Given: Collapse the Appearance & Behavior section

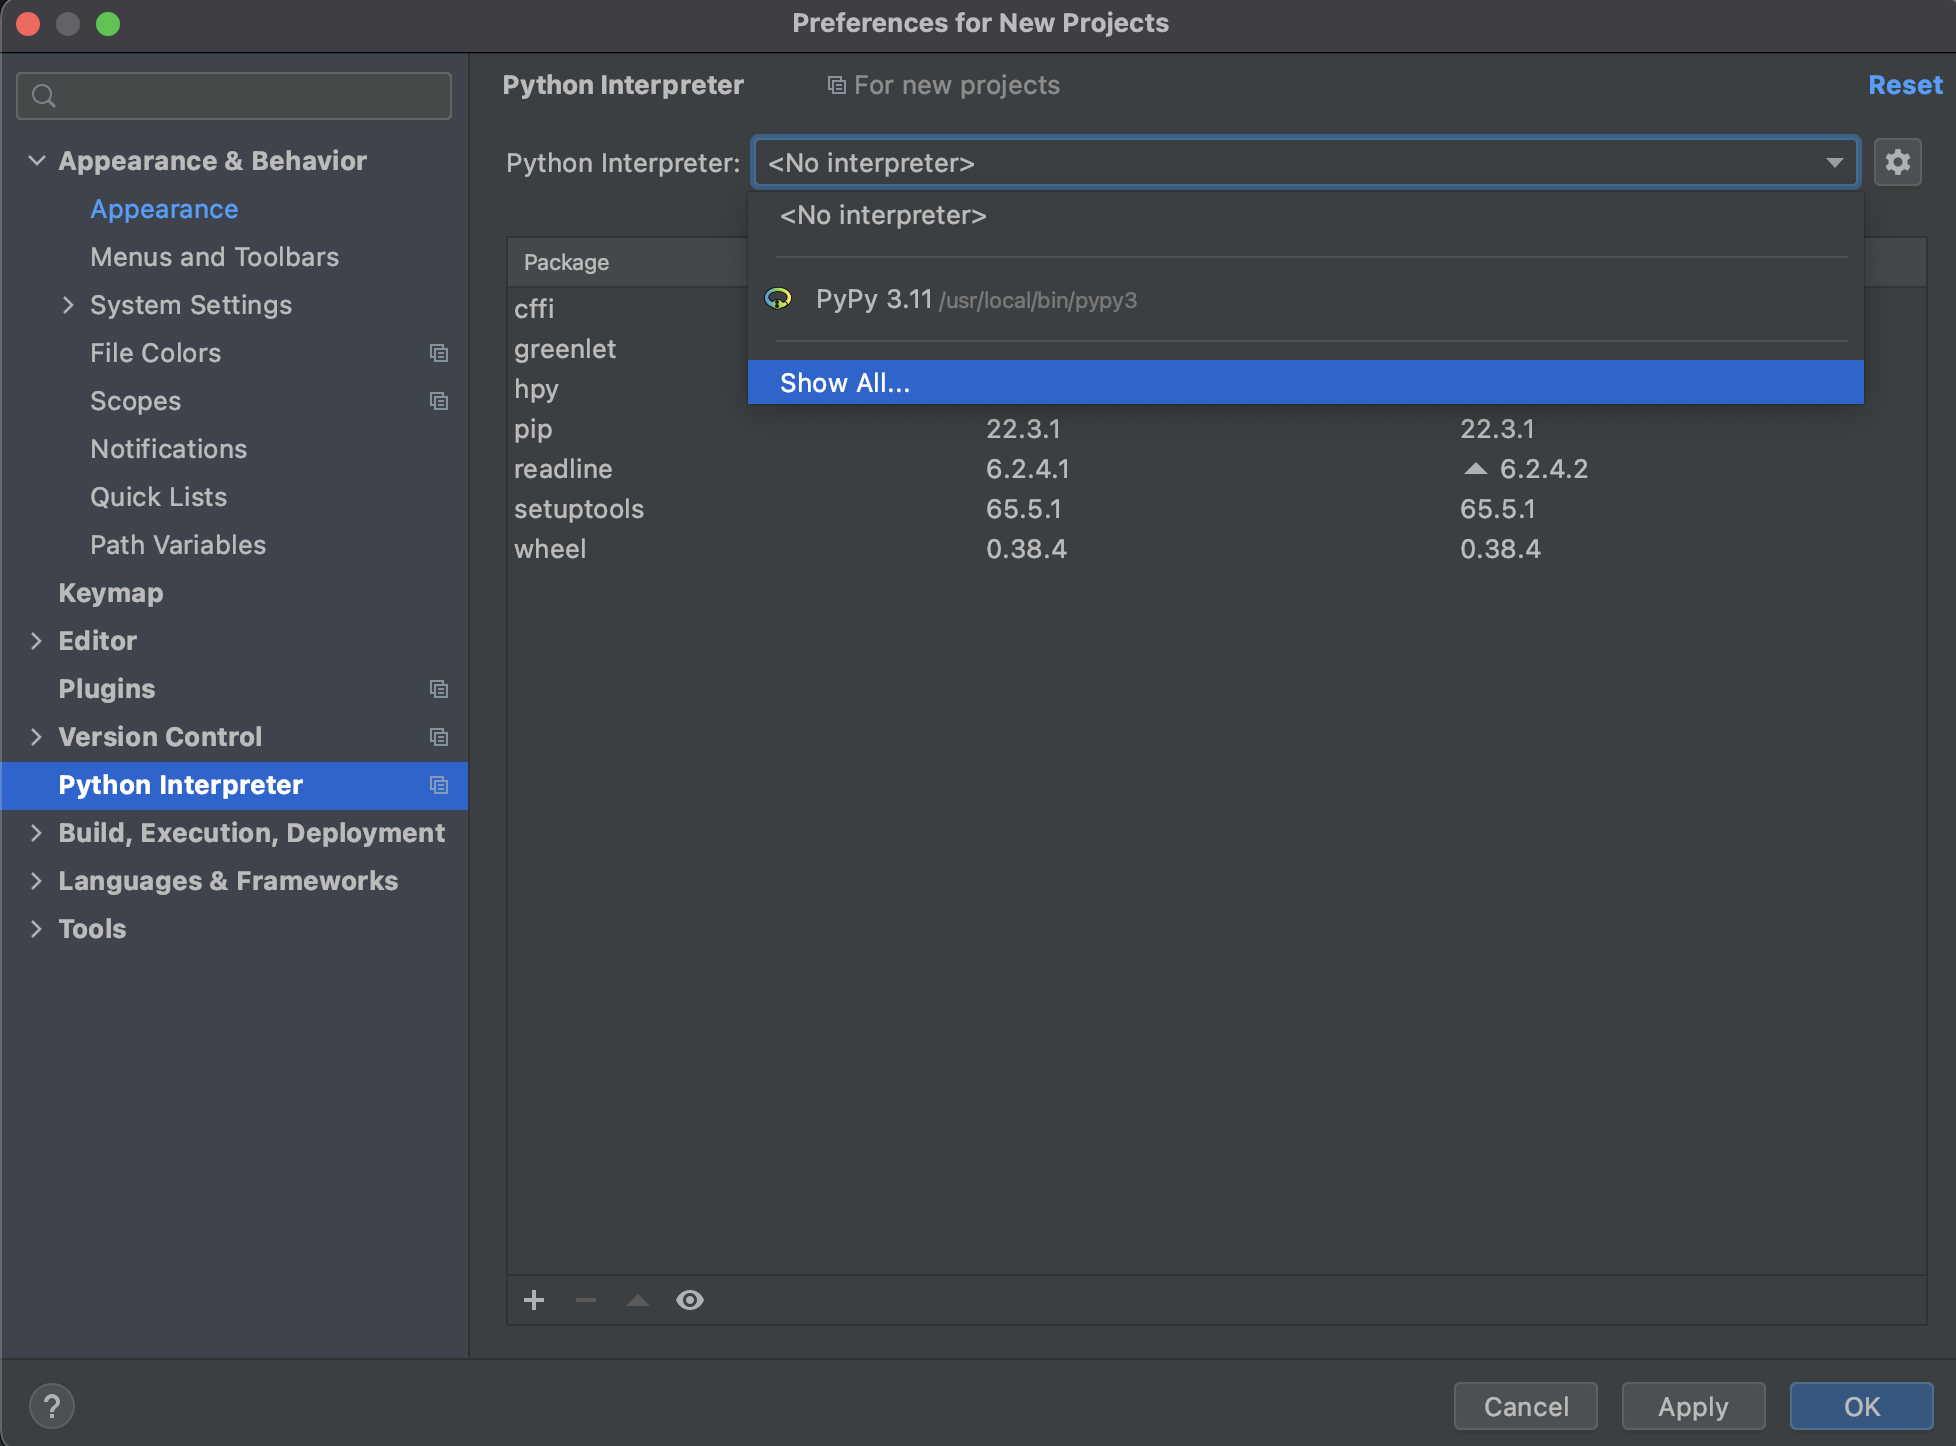Looking at the screenshot, I should click(x=37, y=161).
